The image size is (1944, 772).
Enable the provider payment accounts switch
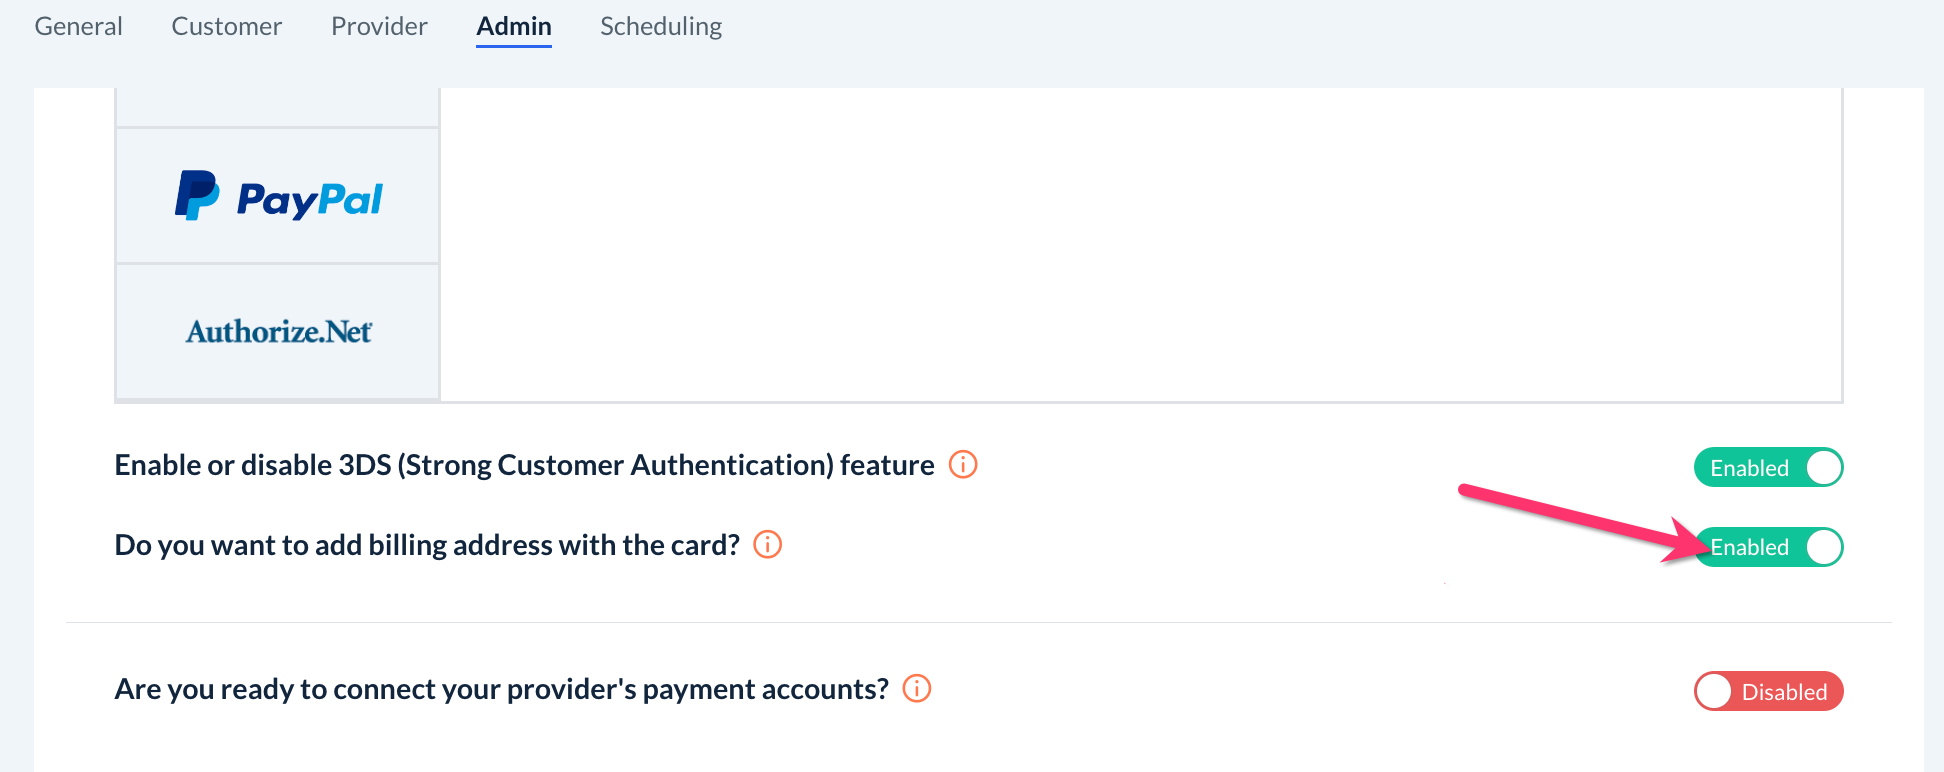(x=1768, y=692)
